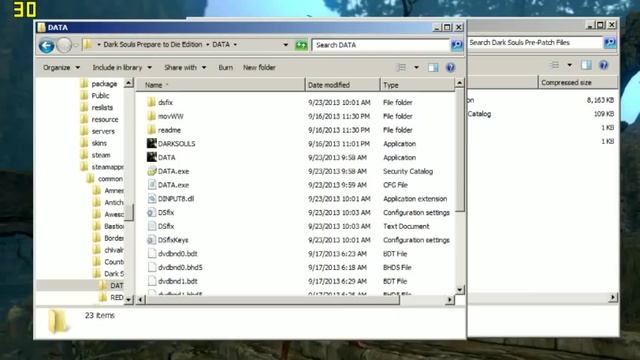Open Help via the blue question mark
Viewport: 640px width, 360px height.
(x=450, y=67)
